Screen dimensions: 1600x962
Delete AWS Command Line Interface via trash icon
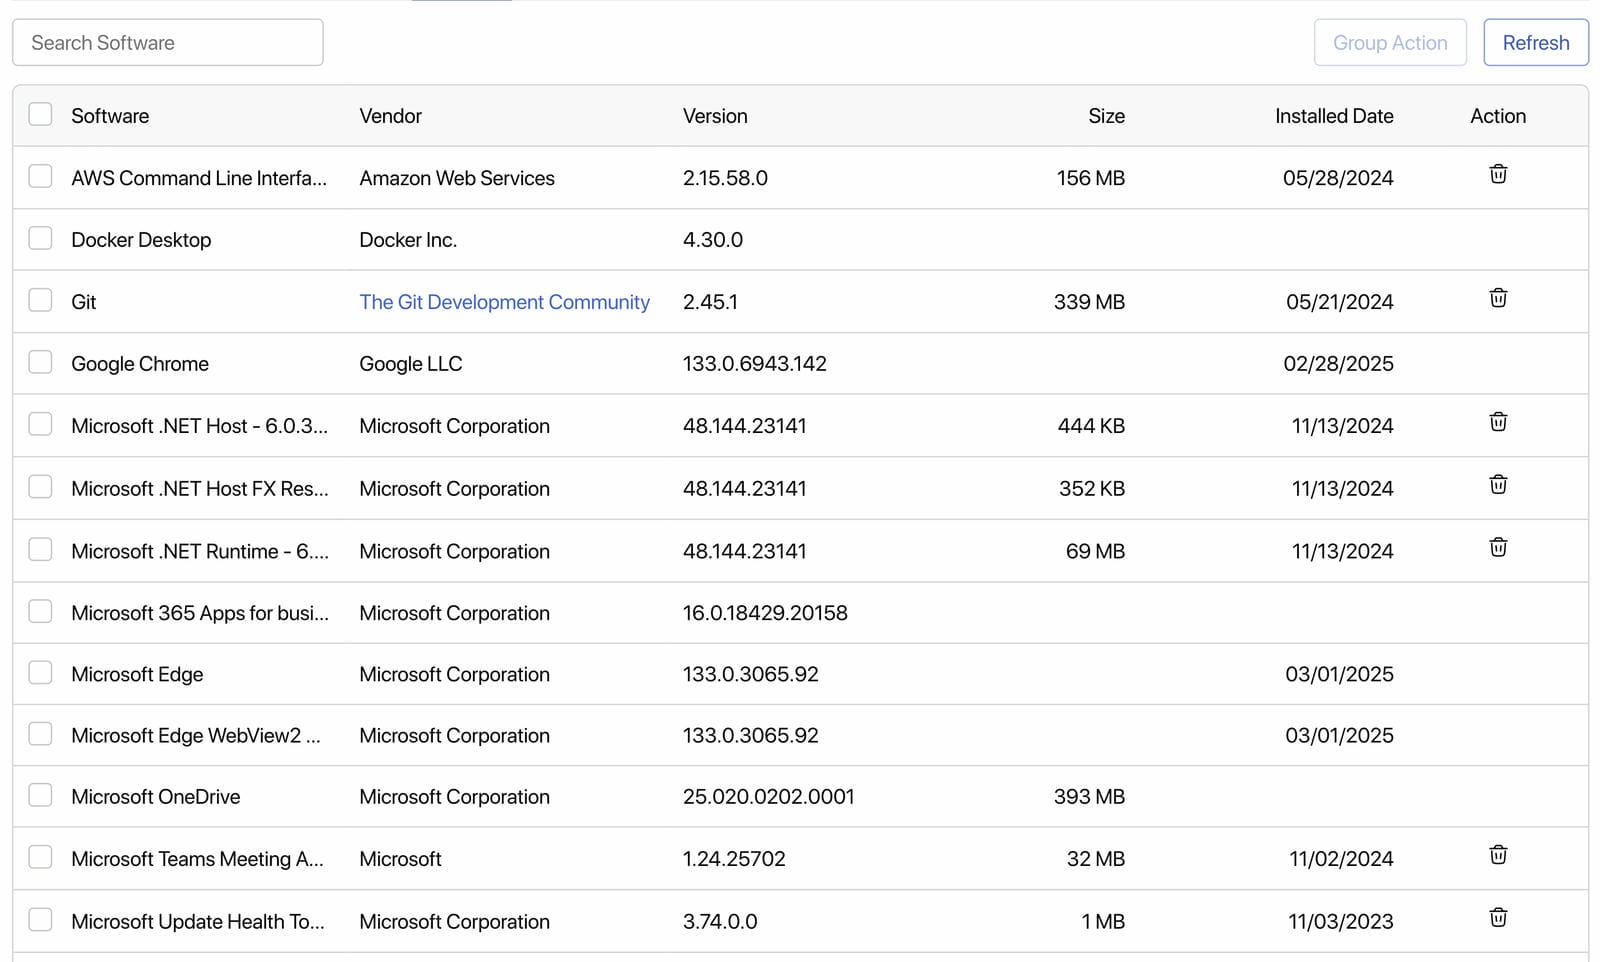pos(1497,175)
